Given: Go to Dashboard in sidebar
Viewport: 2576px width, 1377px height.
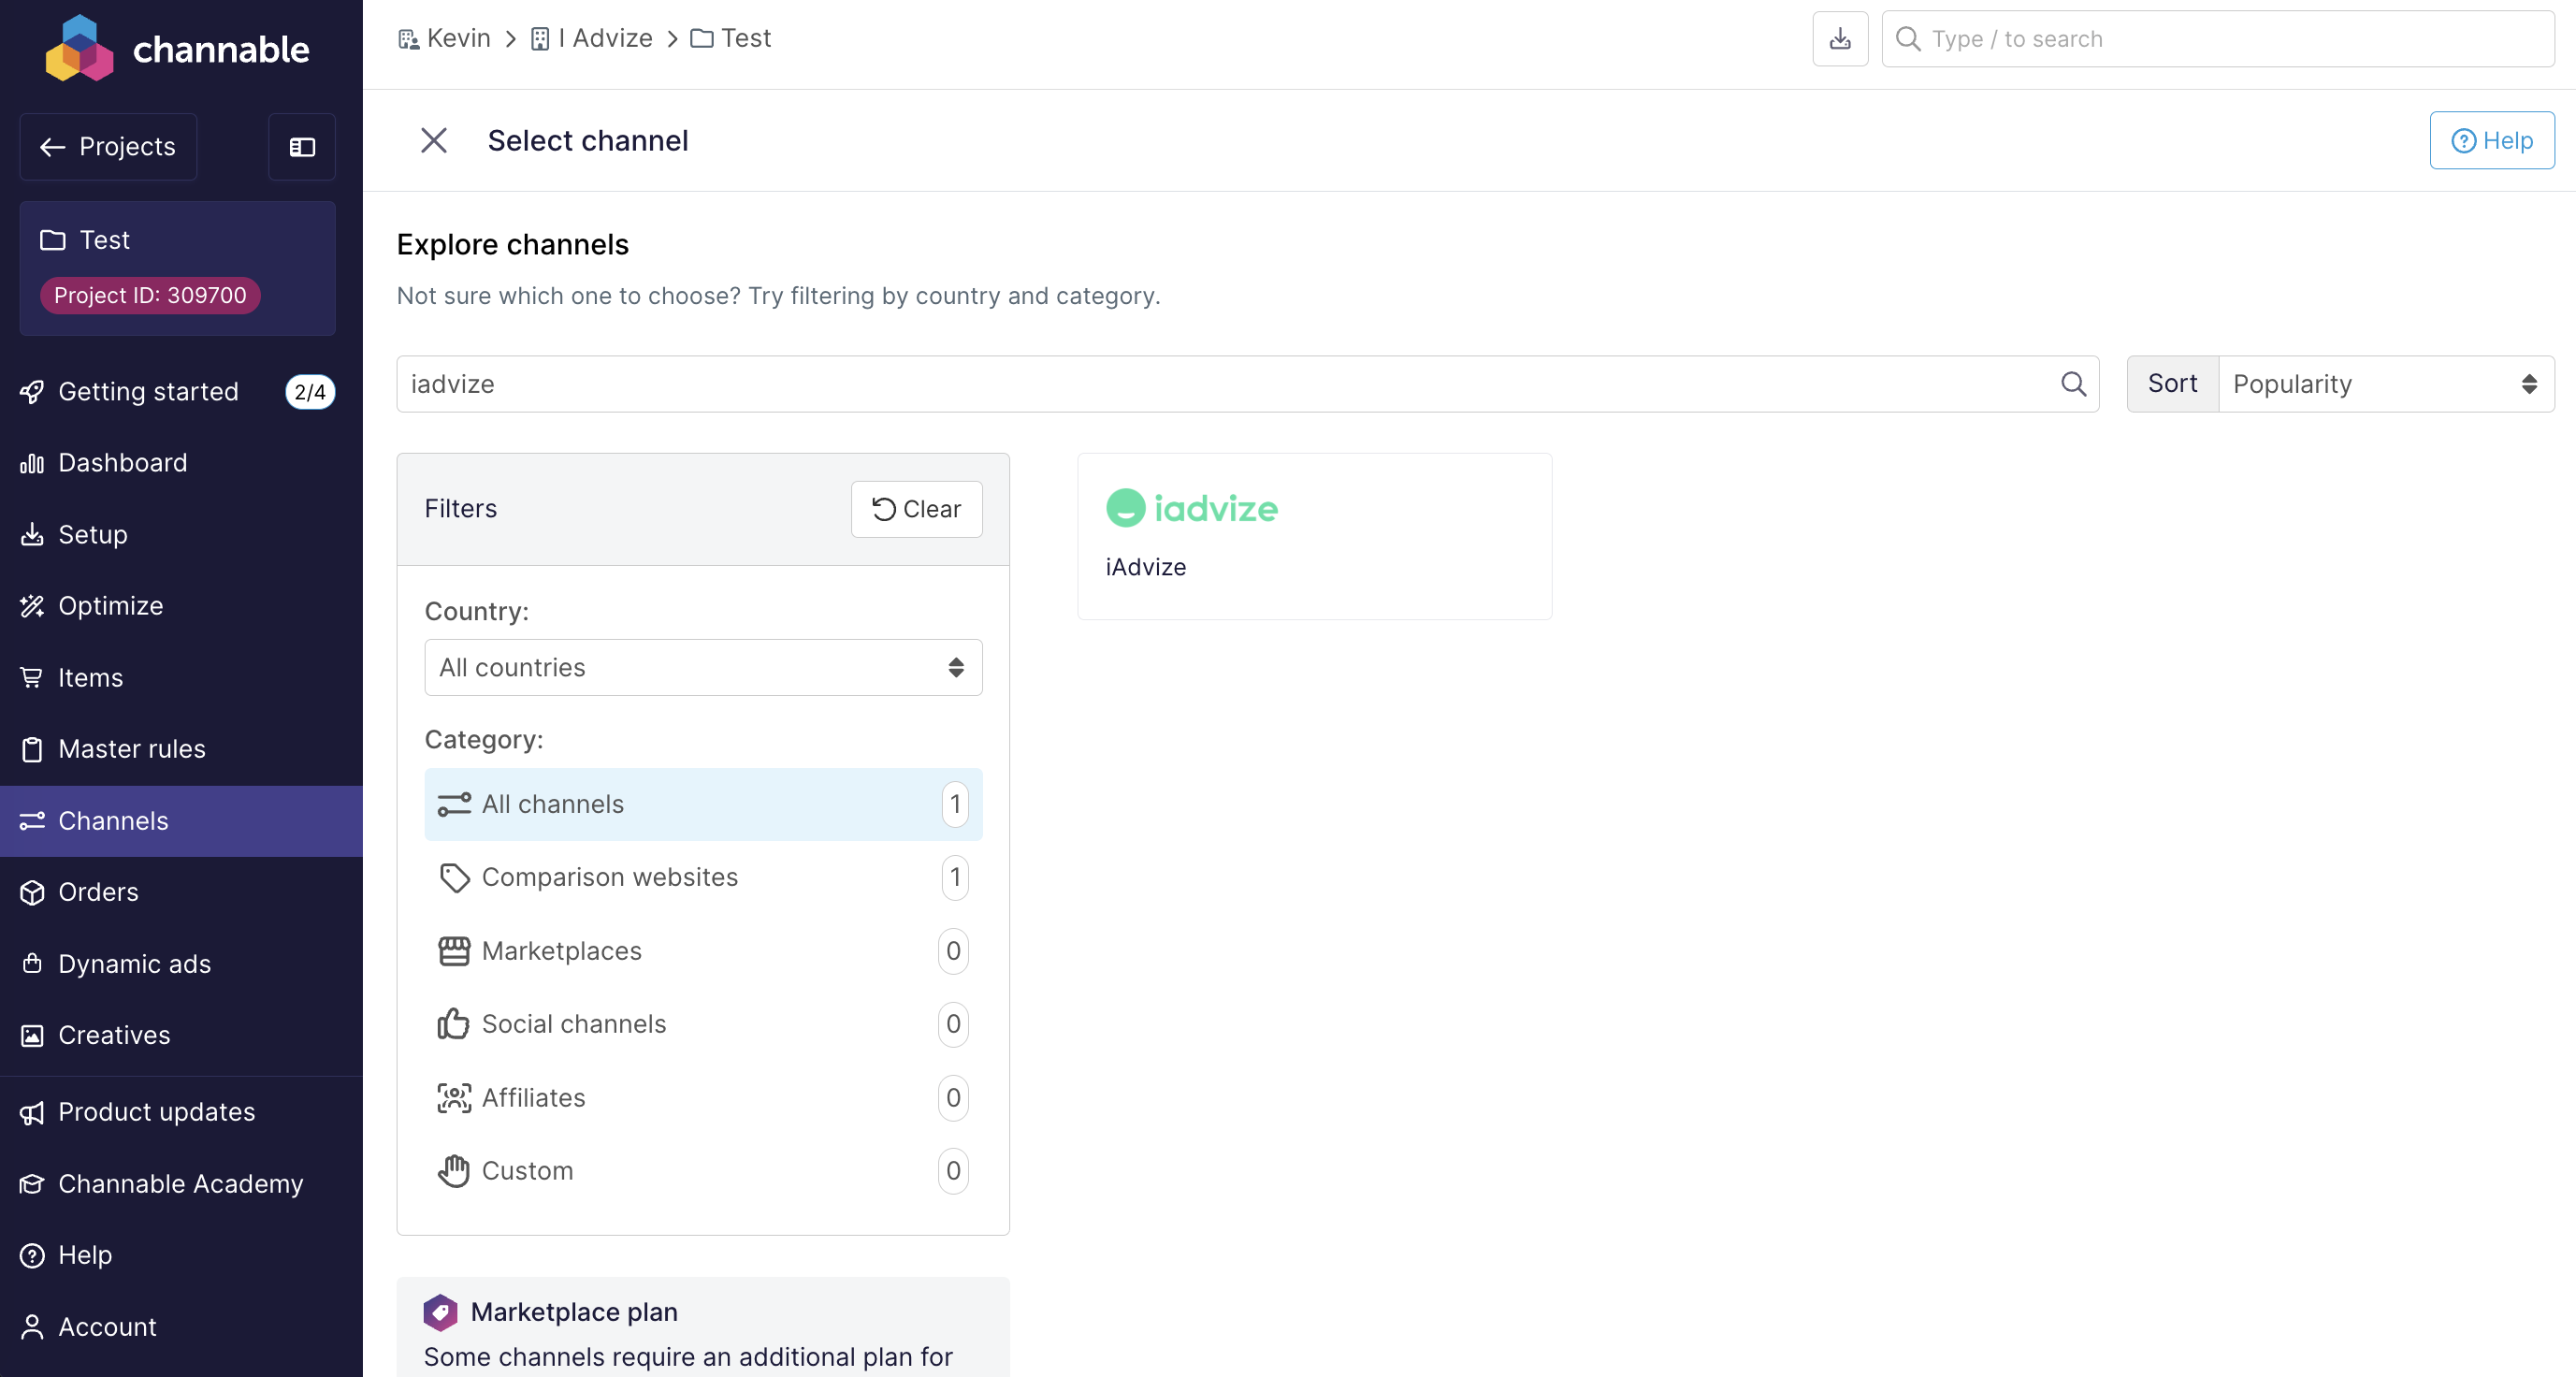Looking at the screenshot, I should (122, 463).
